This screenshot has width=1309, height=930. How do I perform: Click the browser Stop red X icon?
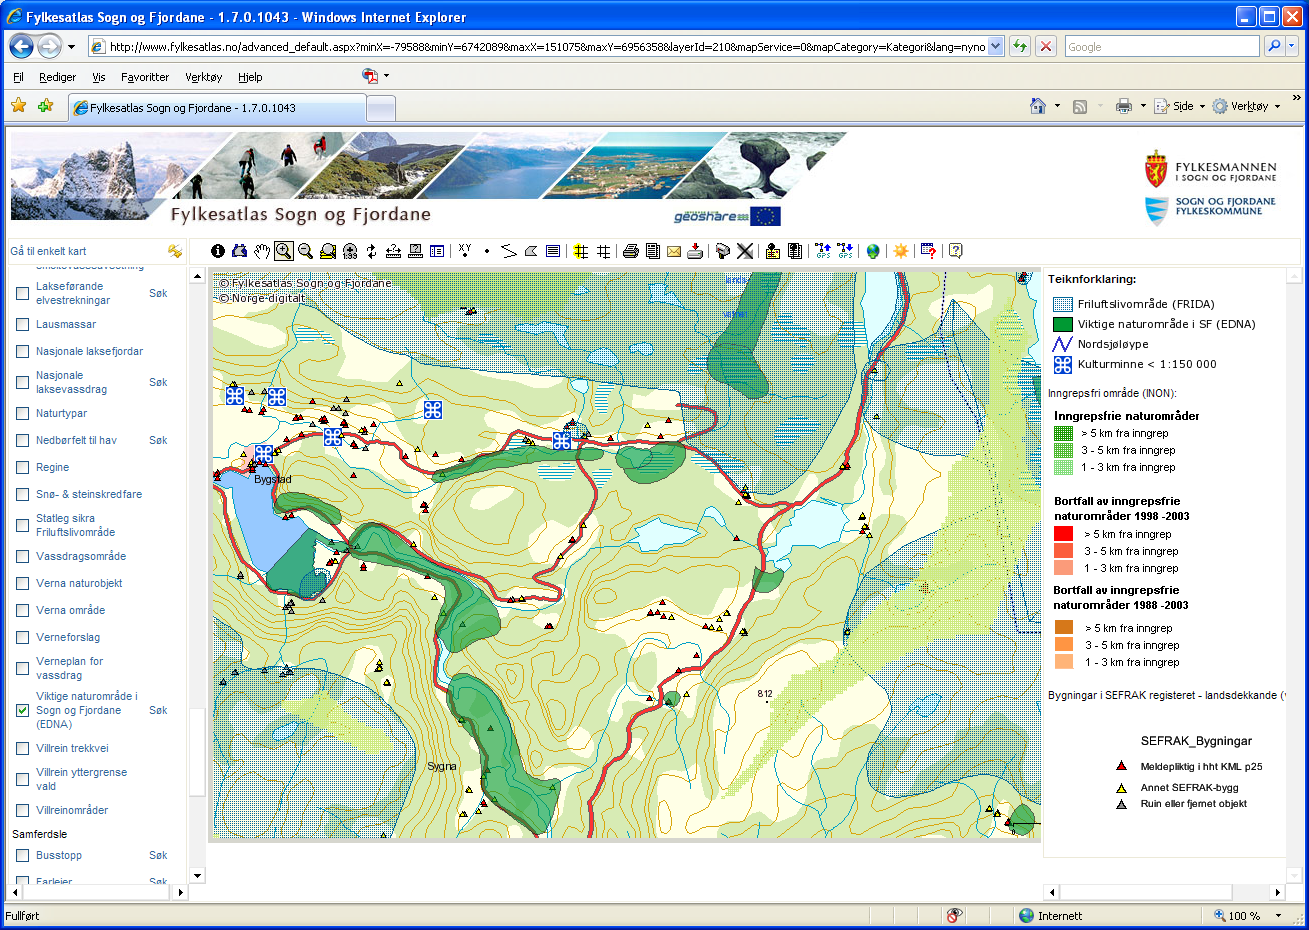pyautogui.click(x=1046, y=46)
